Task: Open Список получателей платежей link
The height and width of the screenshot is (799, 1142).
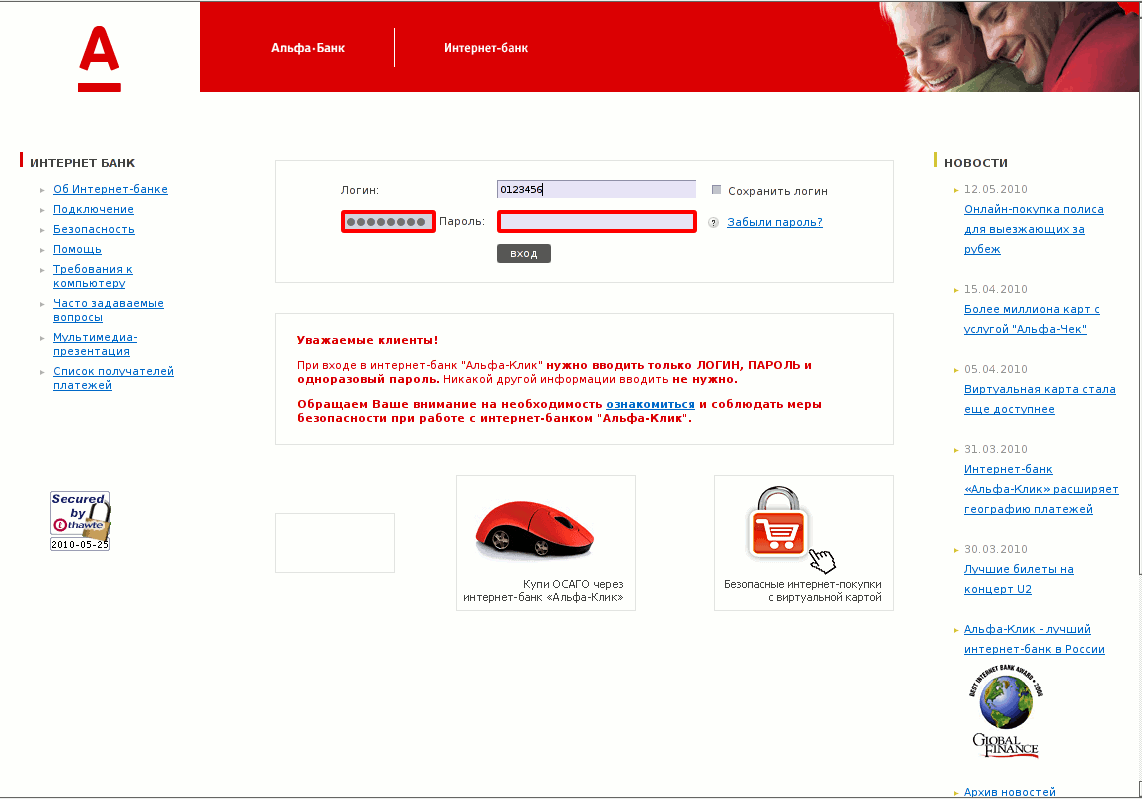Action: [x=113, y=378]
